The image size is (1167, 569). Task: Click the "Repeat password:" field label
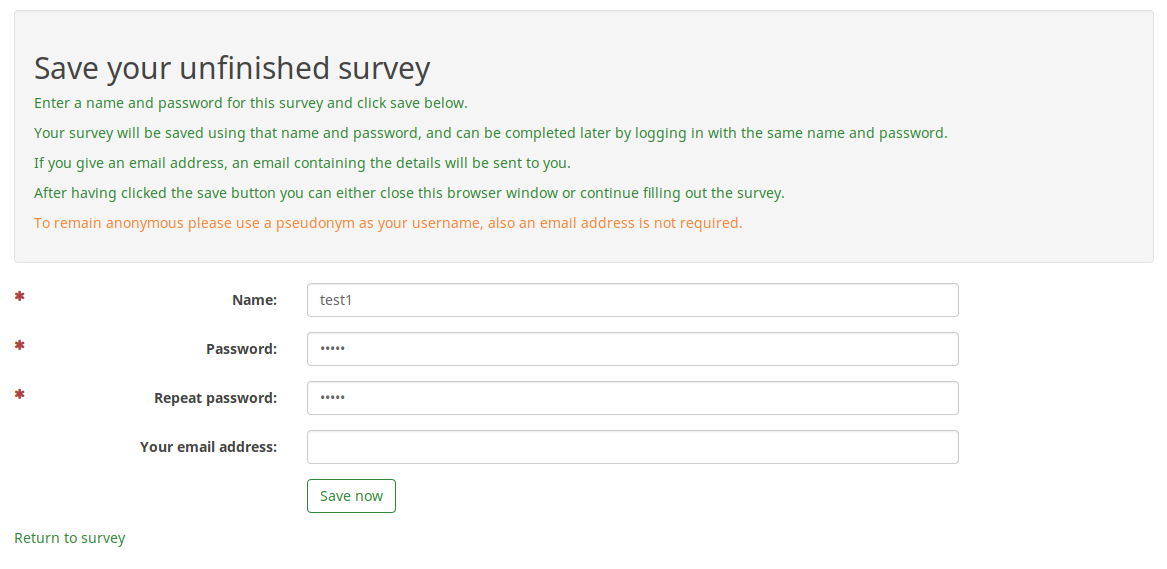point(215,398)
